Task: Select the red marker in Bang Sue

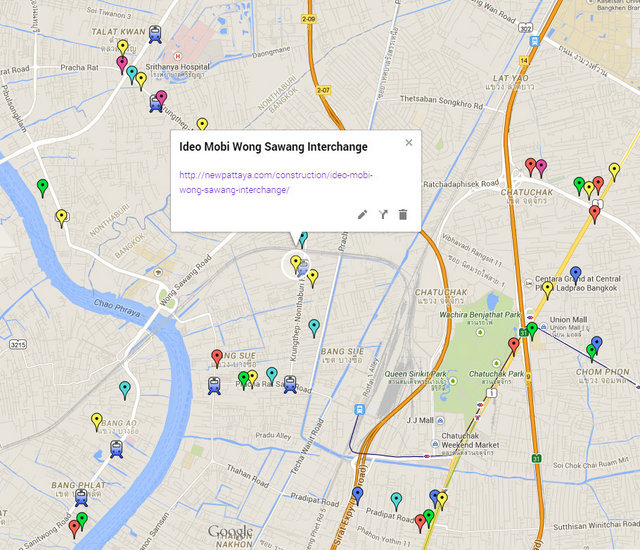Action: pyautogui.click(x=217, y=357)
